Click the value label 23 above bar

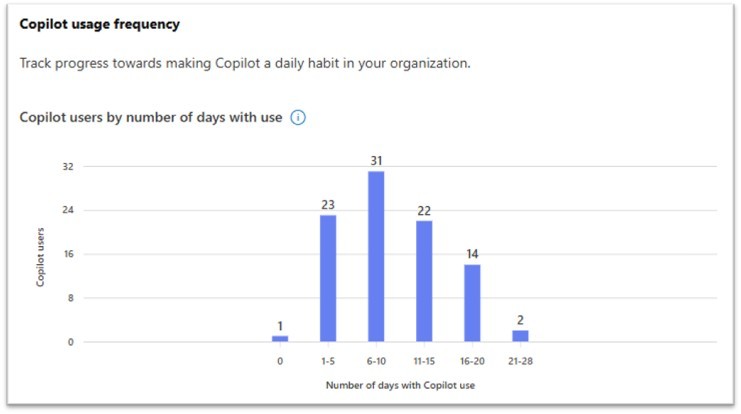tap(328, 205)
